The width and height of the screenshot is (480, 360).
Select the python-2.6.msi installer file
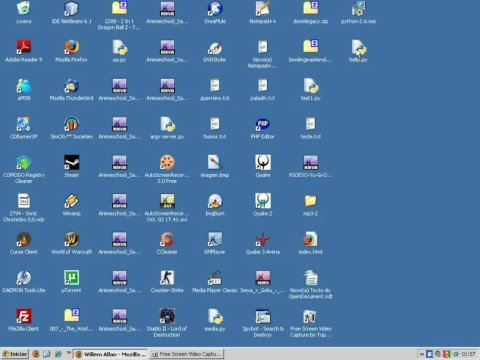point(358,12)
